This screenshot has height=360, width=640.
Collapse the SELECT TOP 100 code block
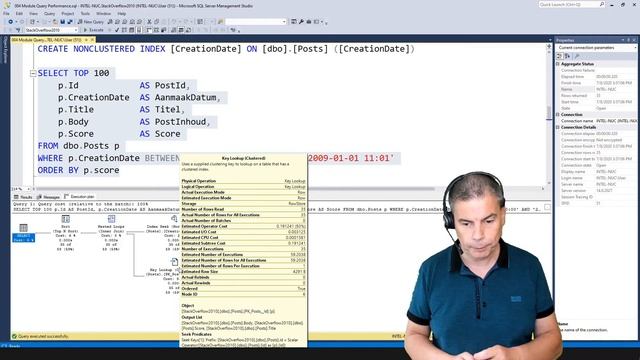coord(33,73)
